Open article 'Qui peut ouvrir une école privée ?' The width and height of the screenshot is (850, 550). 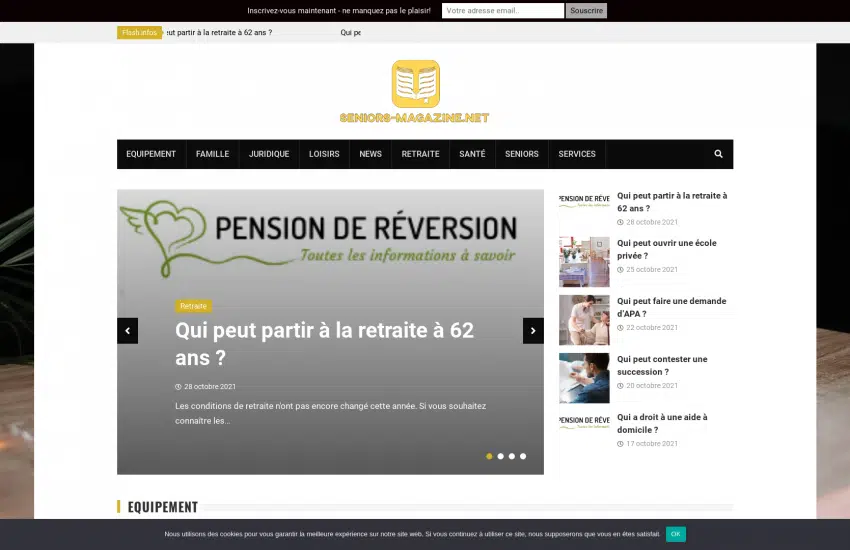pyautogui.click(x=666, y=249)
